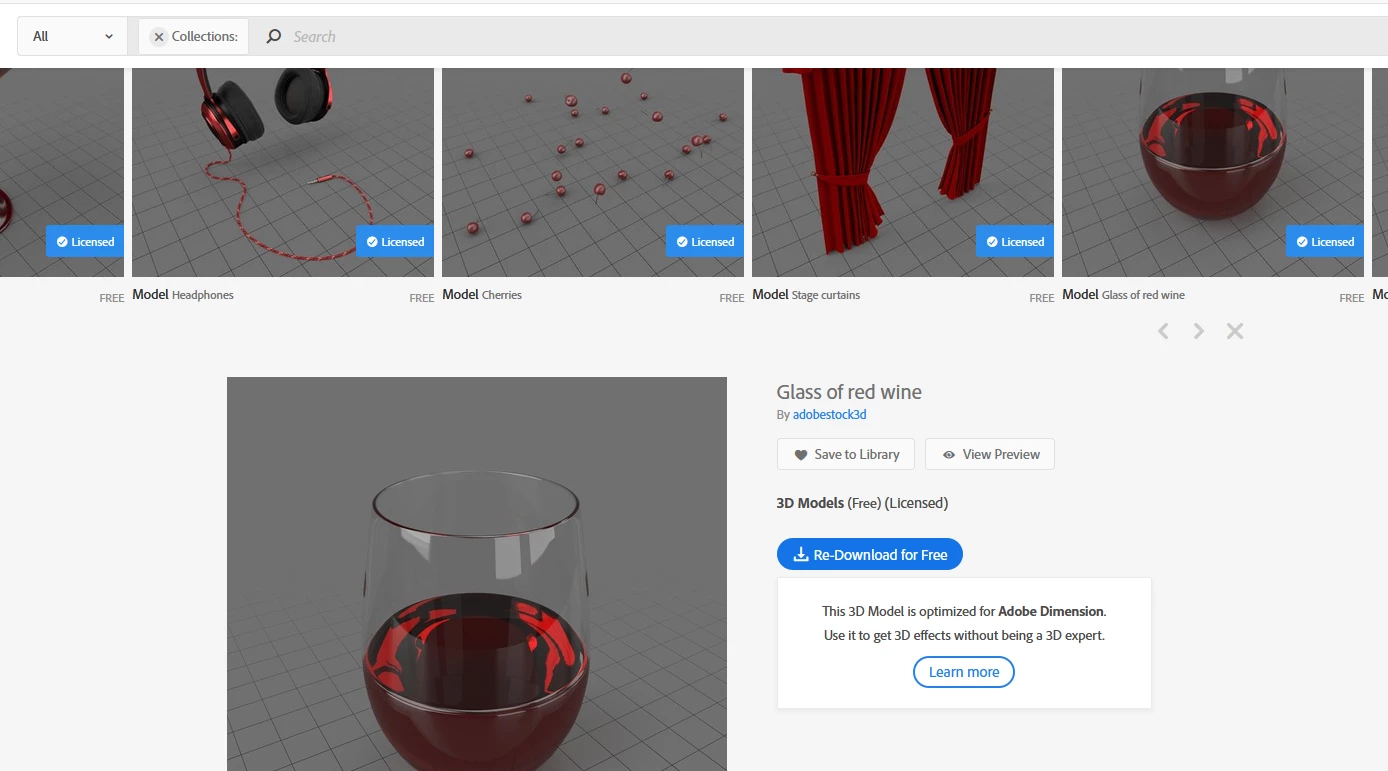Image resolution: width=1388 pixels, height=771 pixels.
Task: Click View Preview button
Action: pos(990,454)
